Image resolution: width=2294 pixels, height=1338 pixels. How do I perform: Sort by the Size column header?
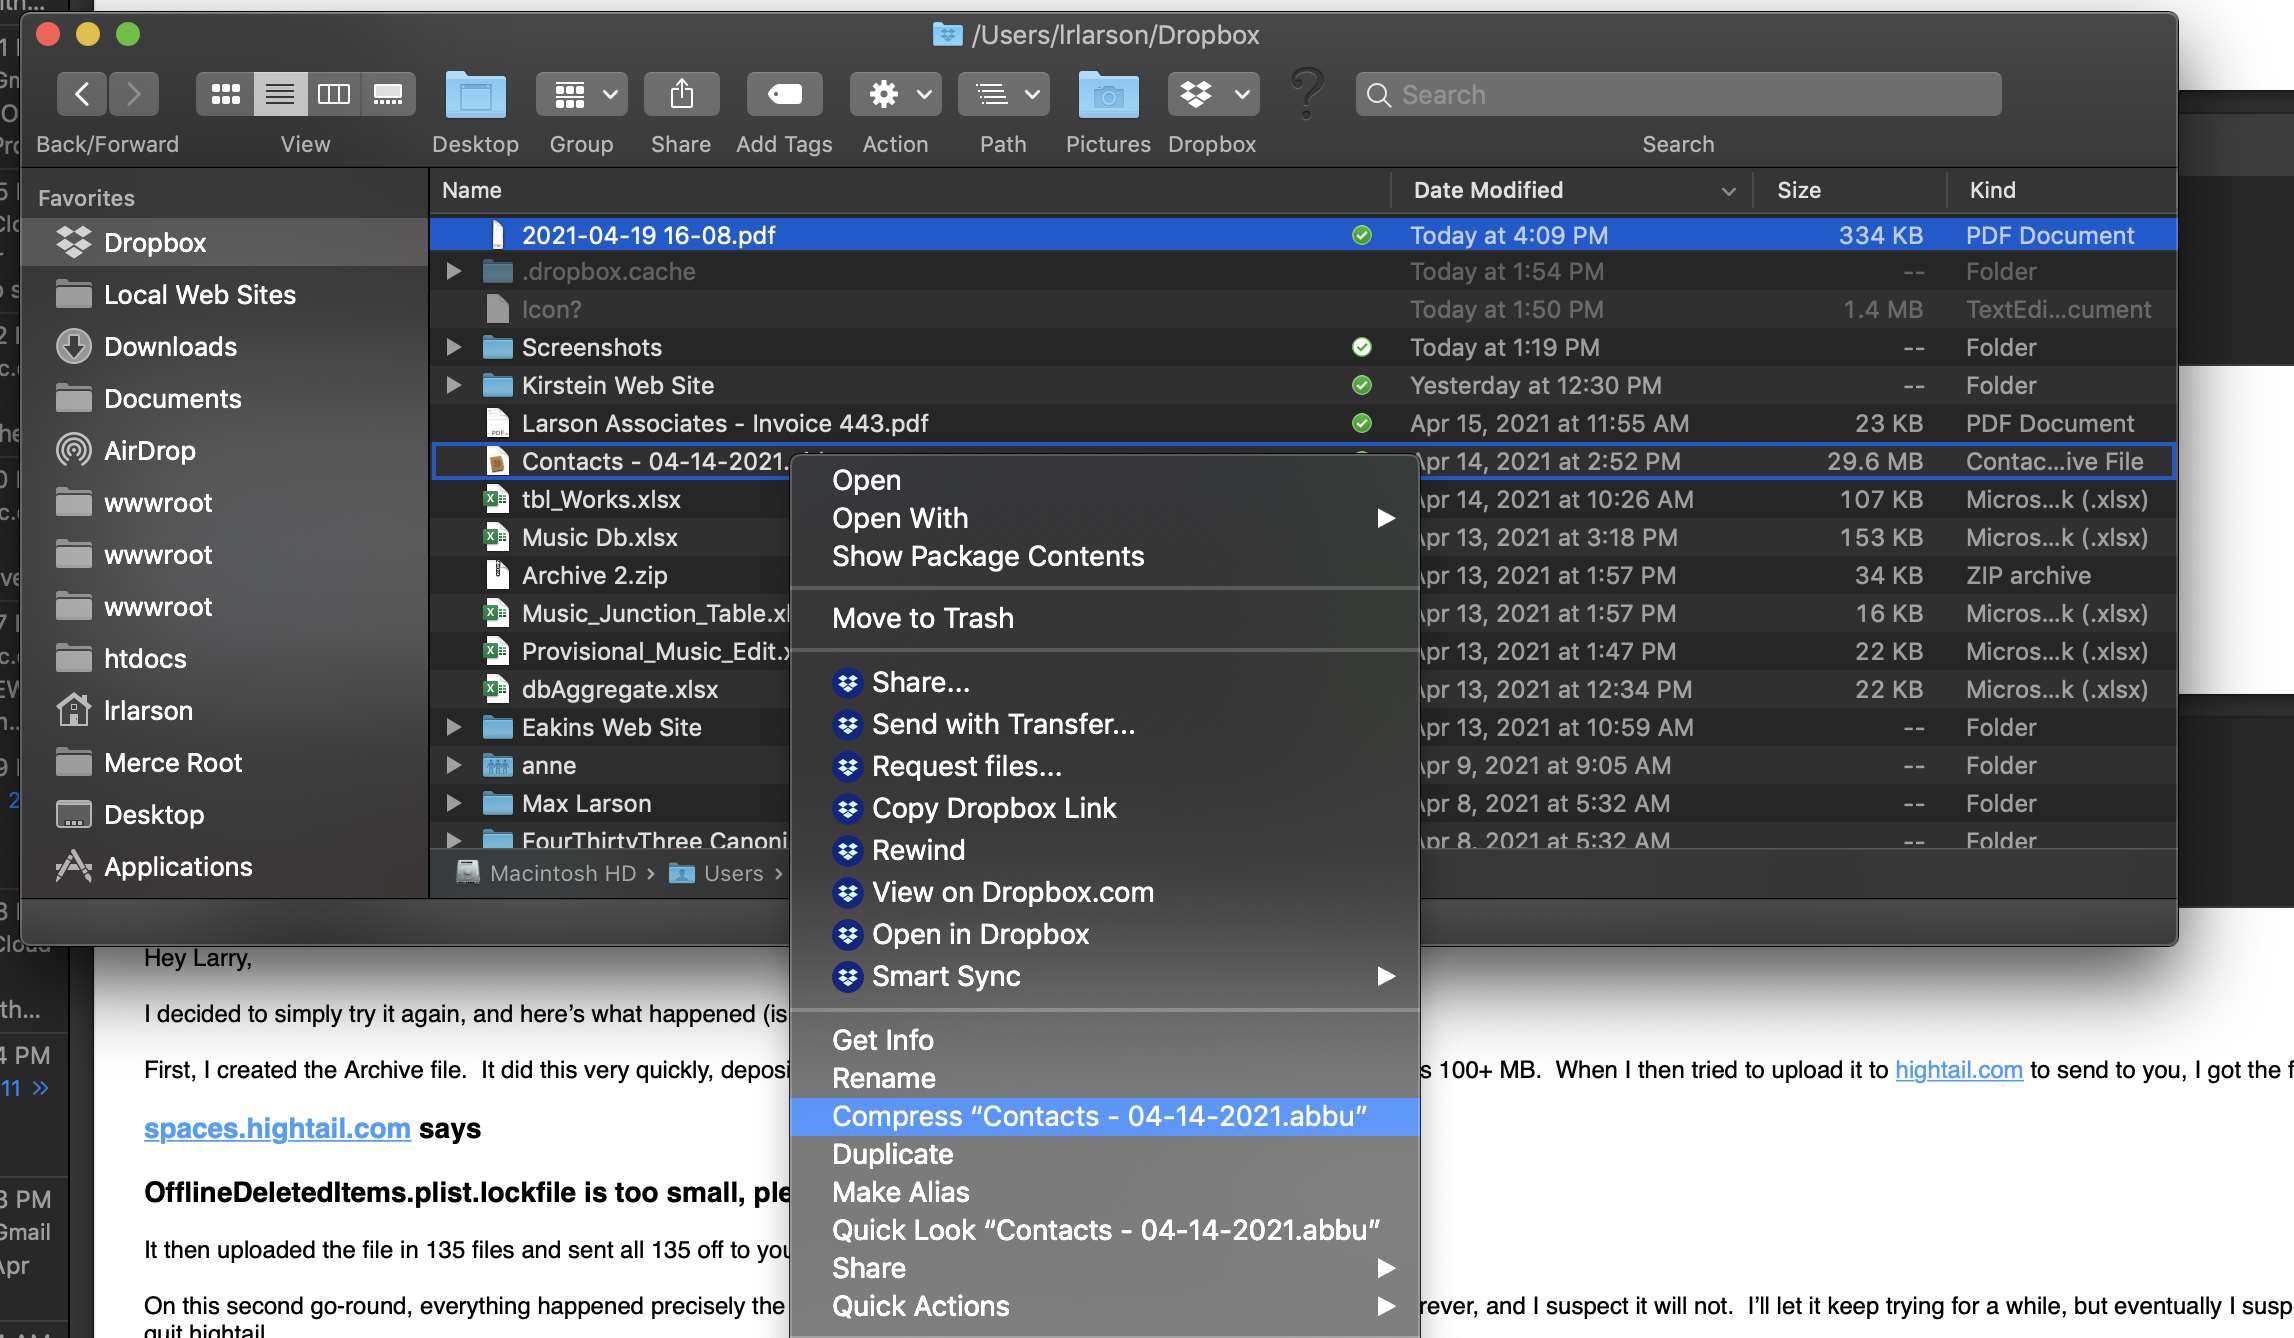(1850, 190)
